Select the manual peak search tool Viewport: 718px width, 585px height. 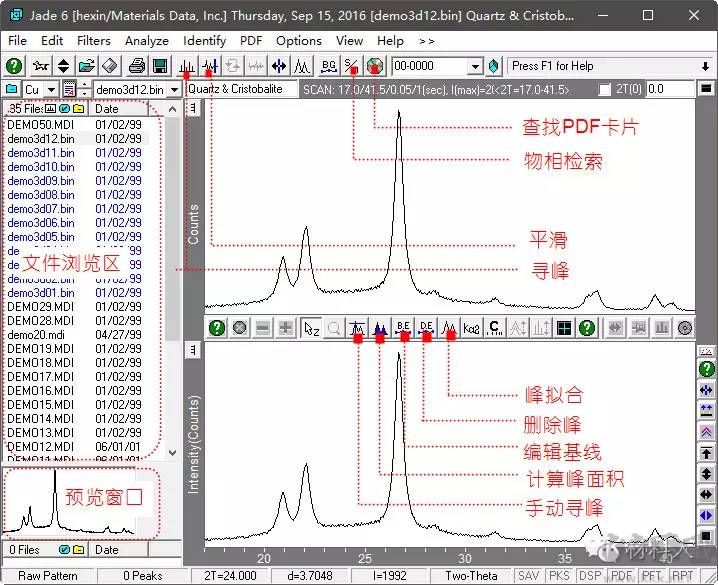358,328
